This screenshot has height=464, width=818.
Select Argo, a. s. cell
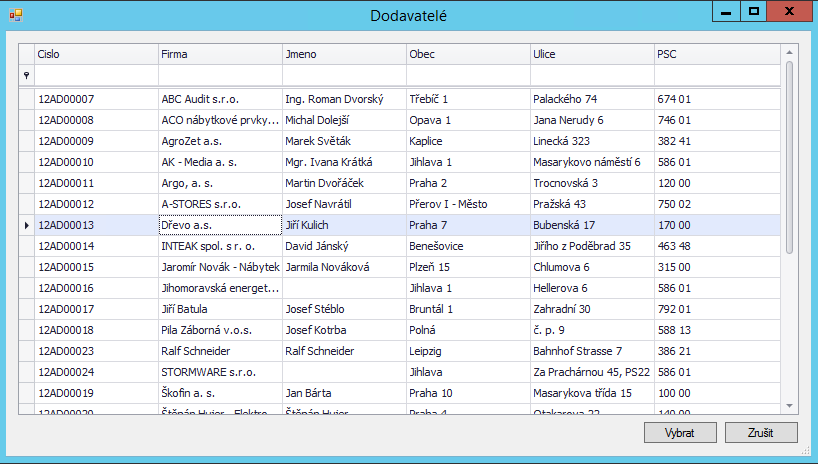(x=220, y=183)
